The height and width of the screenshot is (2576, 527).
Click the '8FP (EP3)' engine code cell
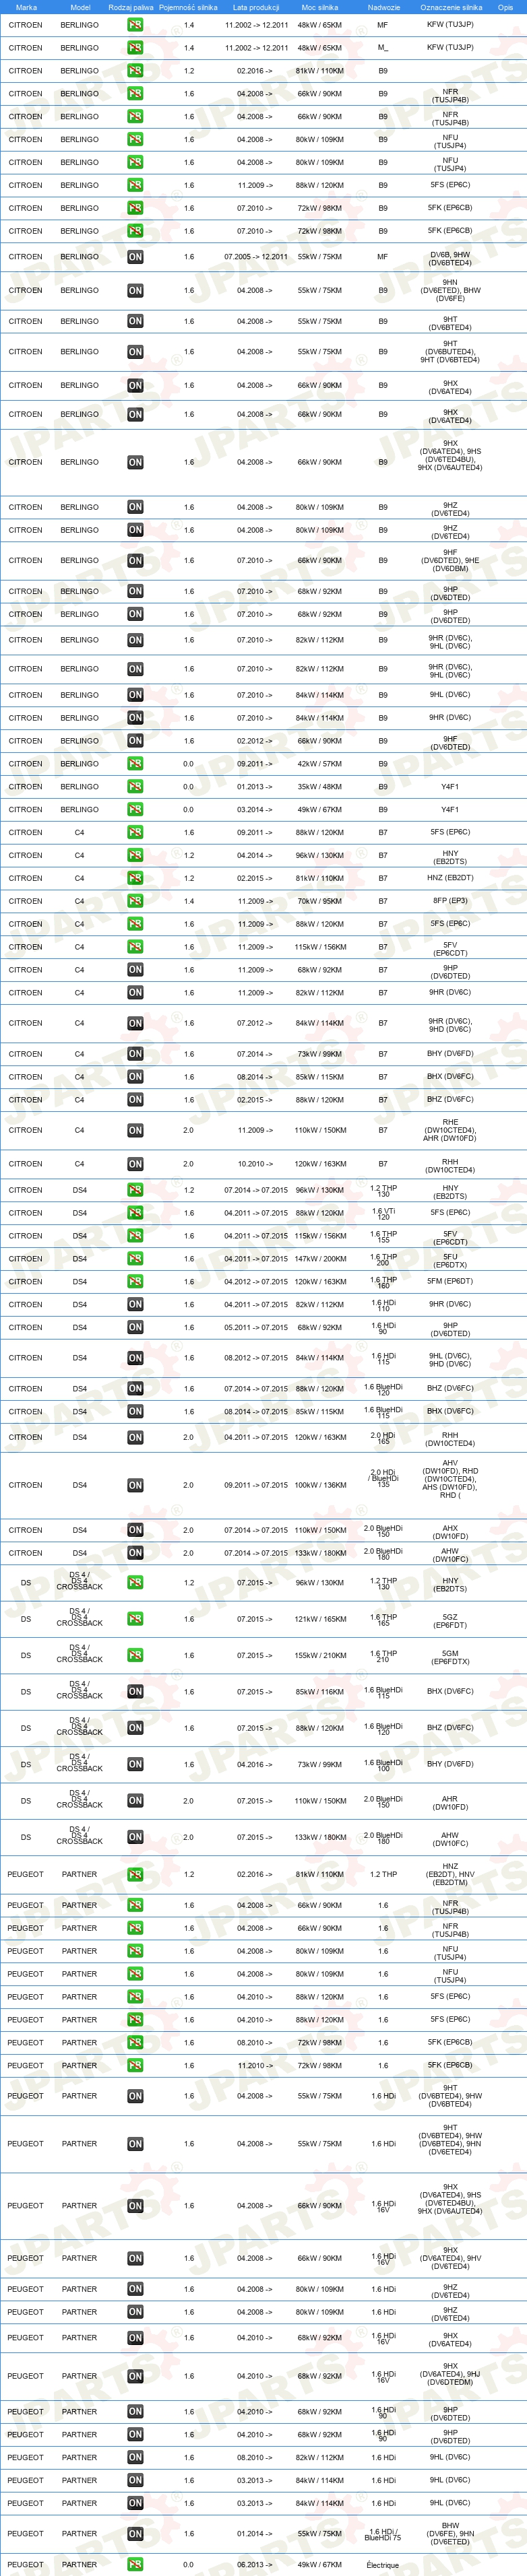click(450, 901)
